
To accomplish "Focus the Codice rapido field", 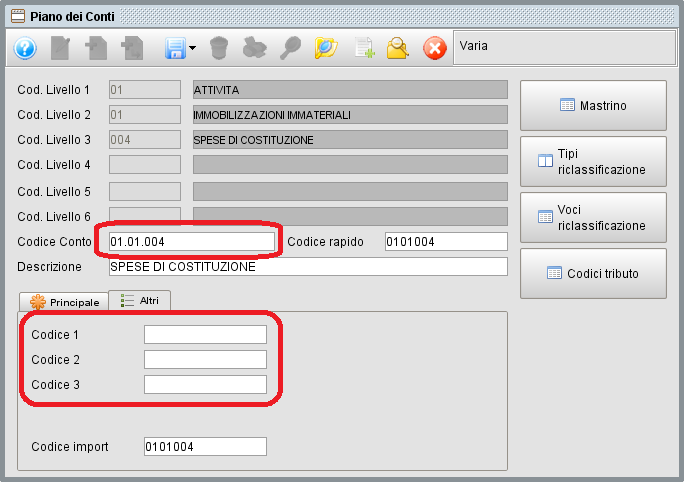I will pyautogui.click(x=445, y=241).
